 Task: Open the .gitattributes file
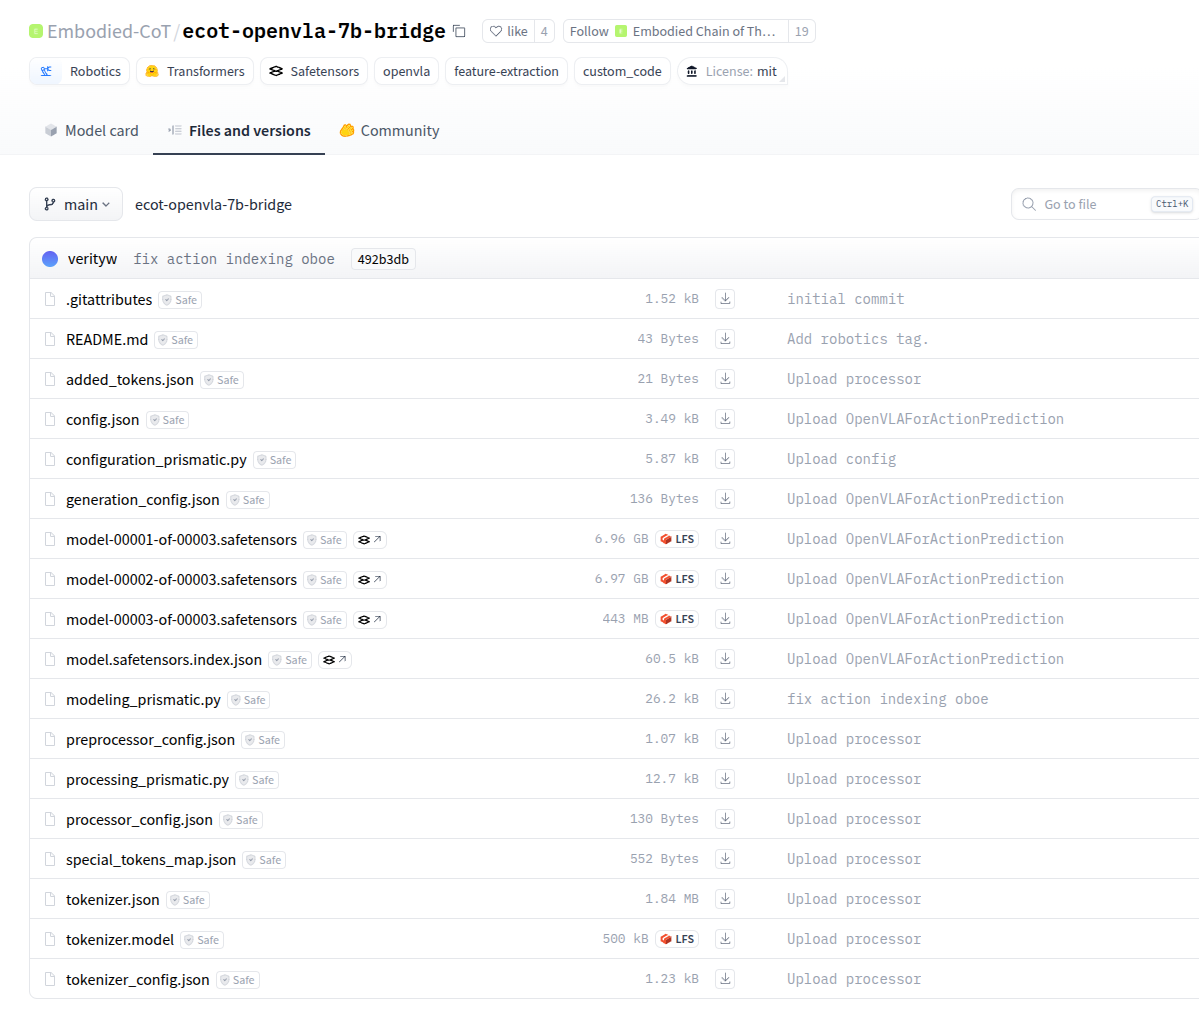(109, 300)
